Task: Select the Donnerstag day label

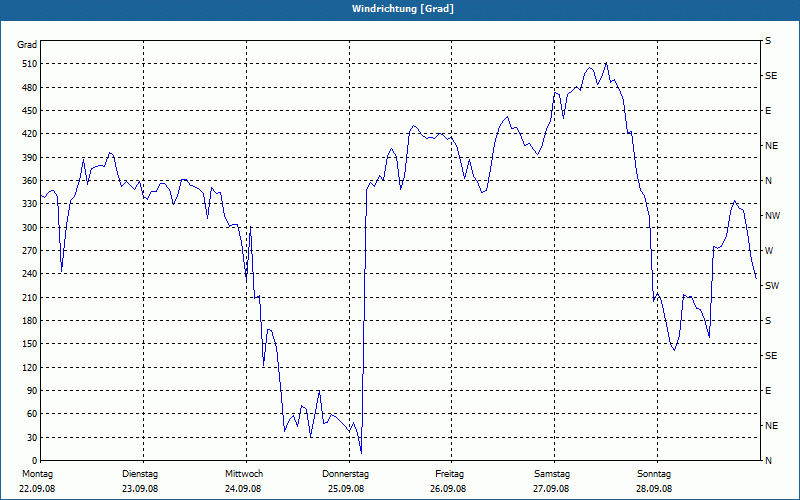Action: tap(345, 474)
